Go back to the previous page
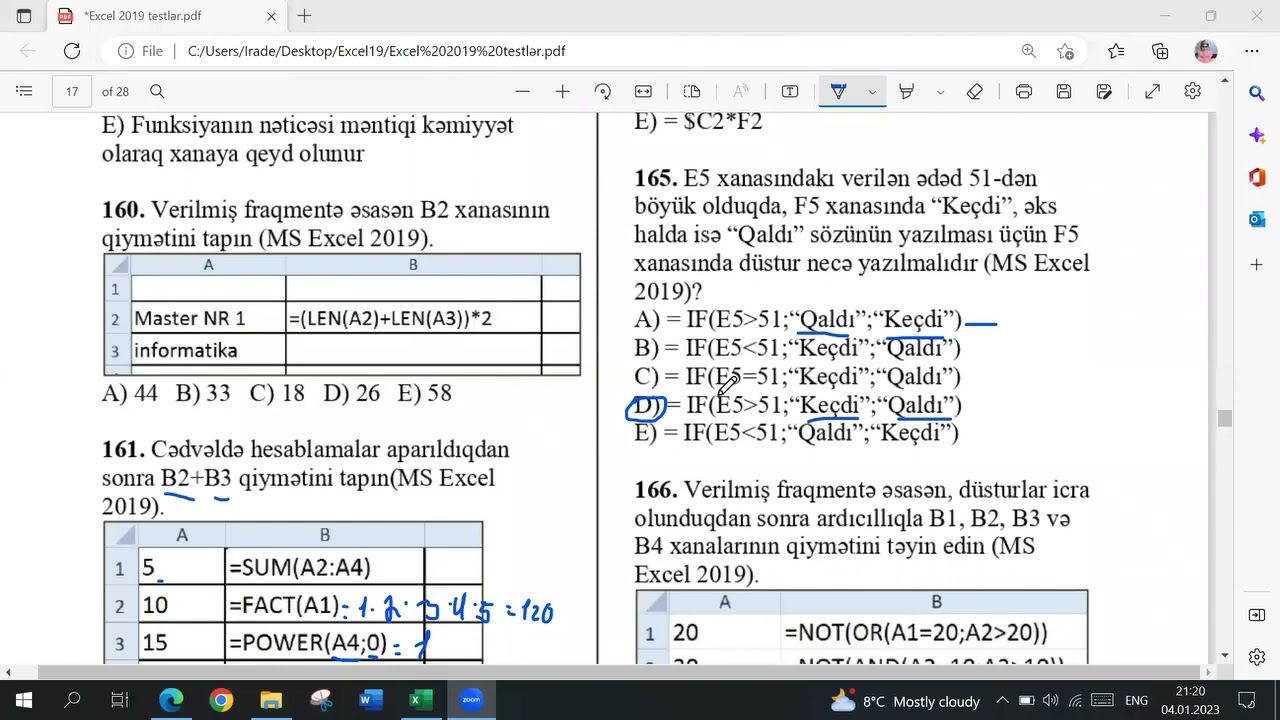The image size is (1280, 720). point(28,51)
